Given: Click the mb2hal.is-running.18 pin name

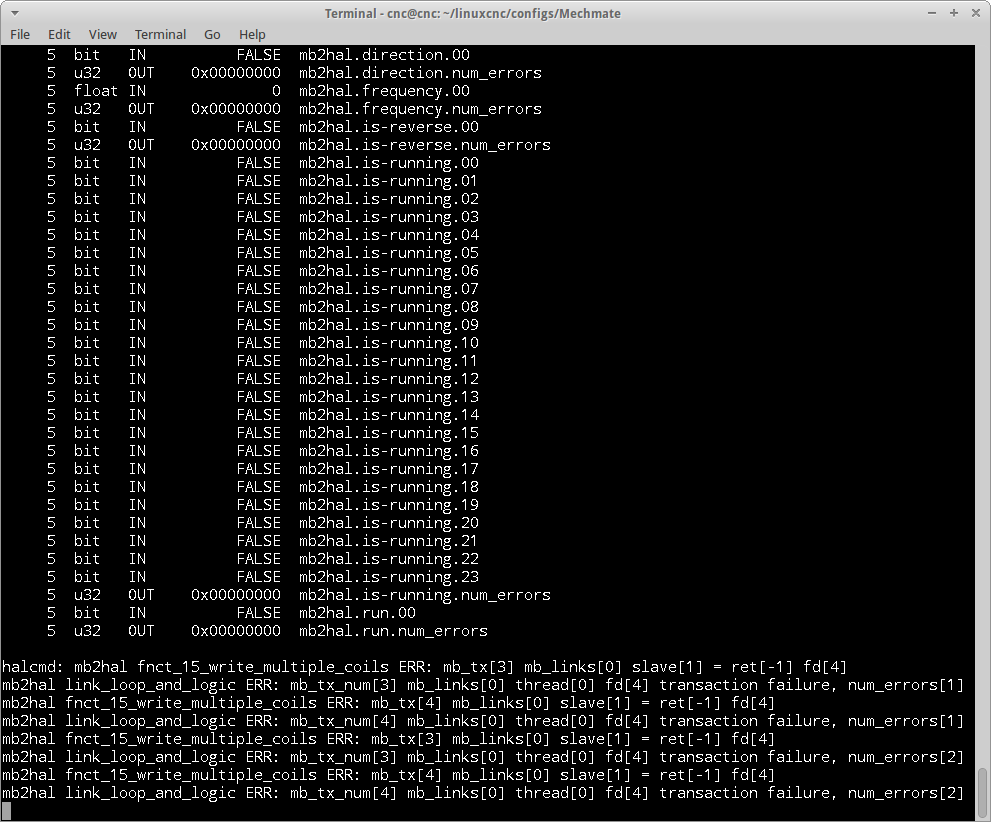Looking at the screenshot, I should click(389, 487).
